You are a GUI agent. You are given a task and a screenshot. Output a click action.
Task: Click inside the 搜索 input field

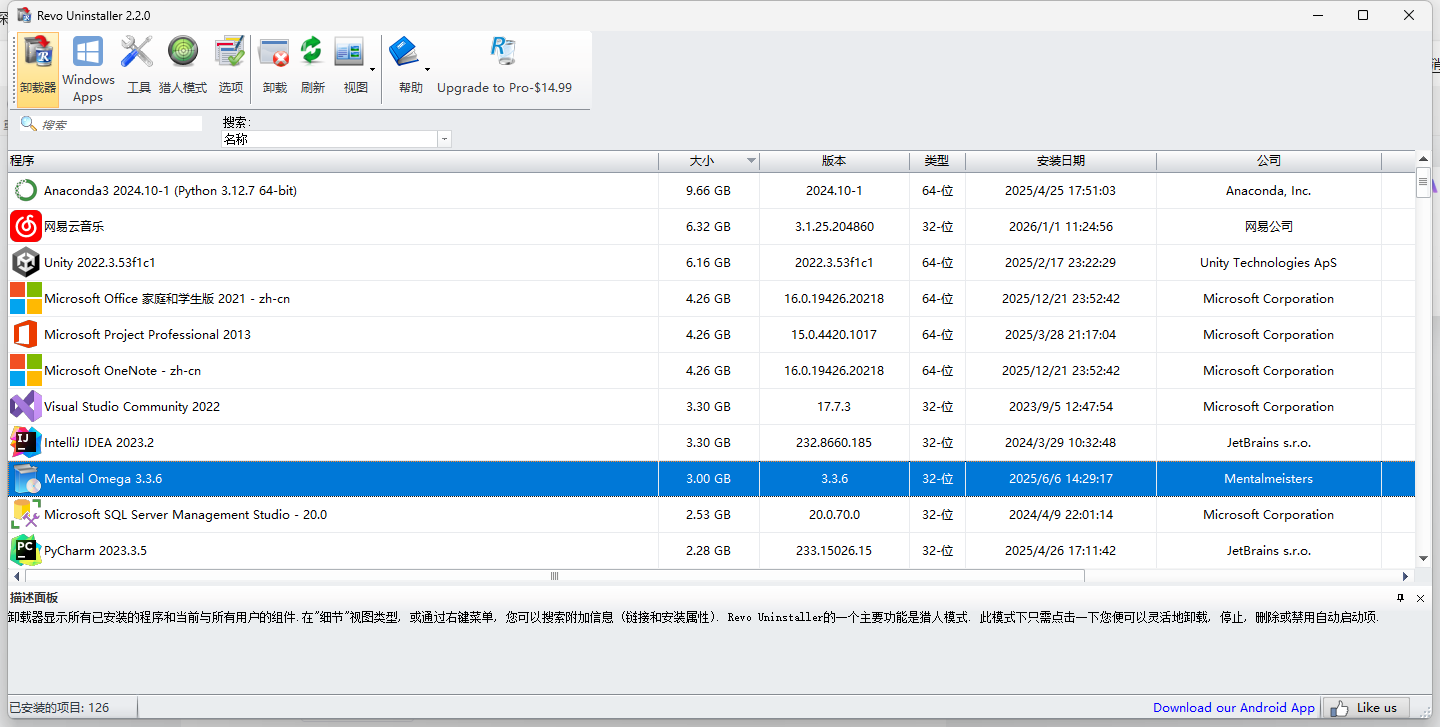click(x=120, y=124)
